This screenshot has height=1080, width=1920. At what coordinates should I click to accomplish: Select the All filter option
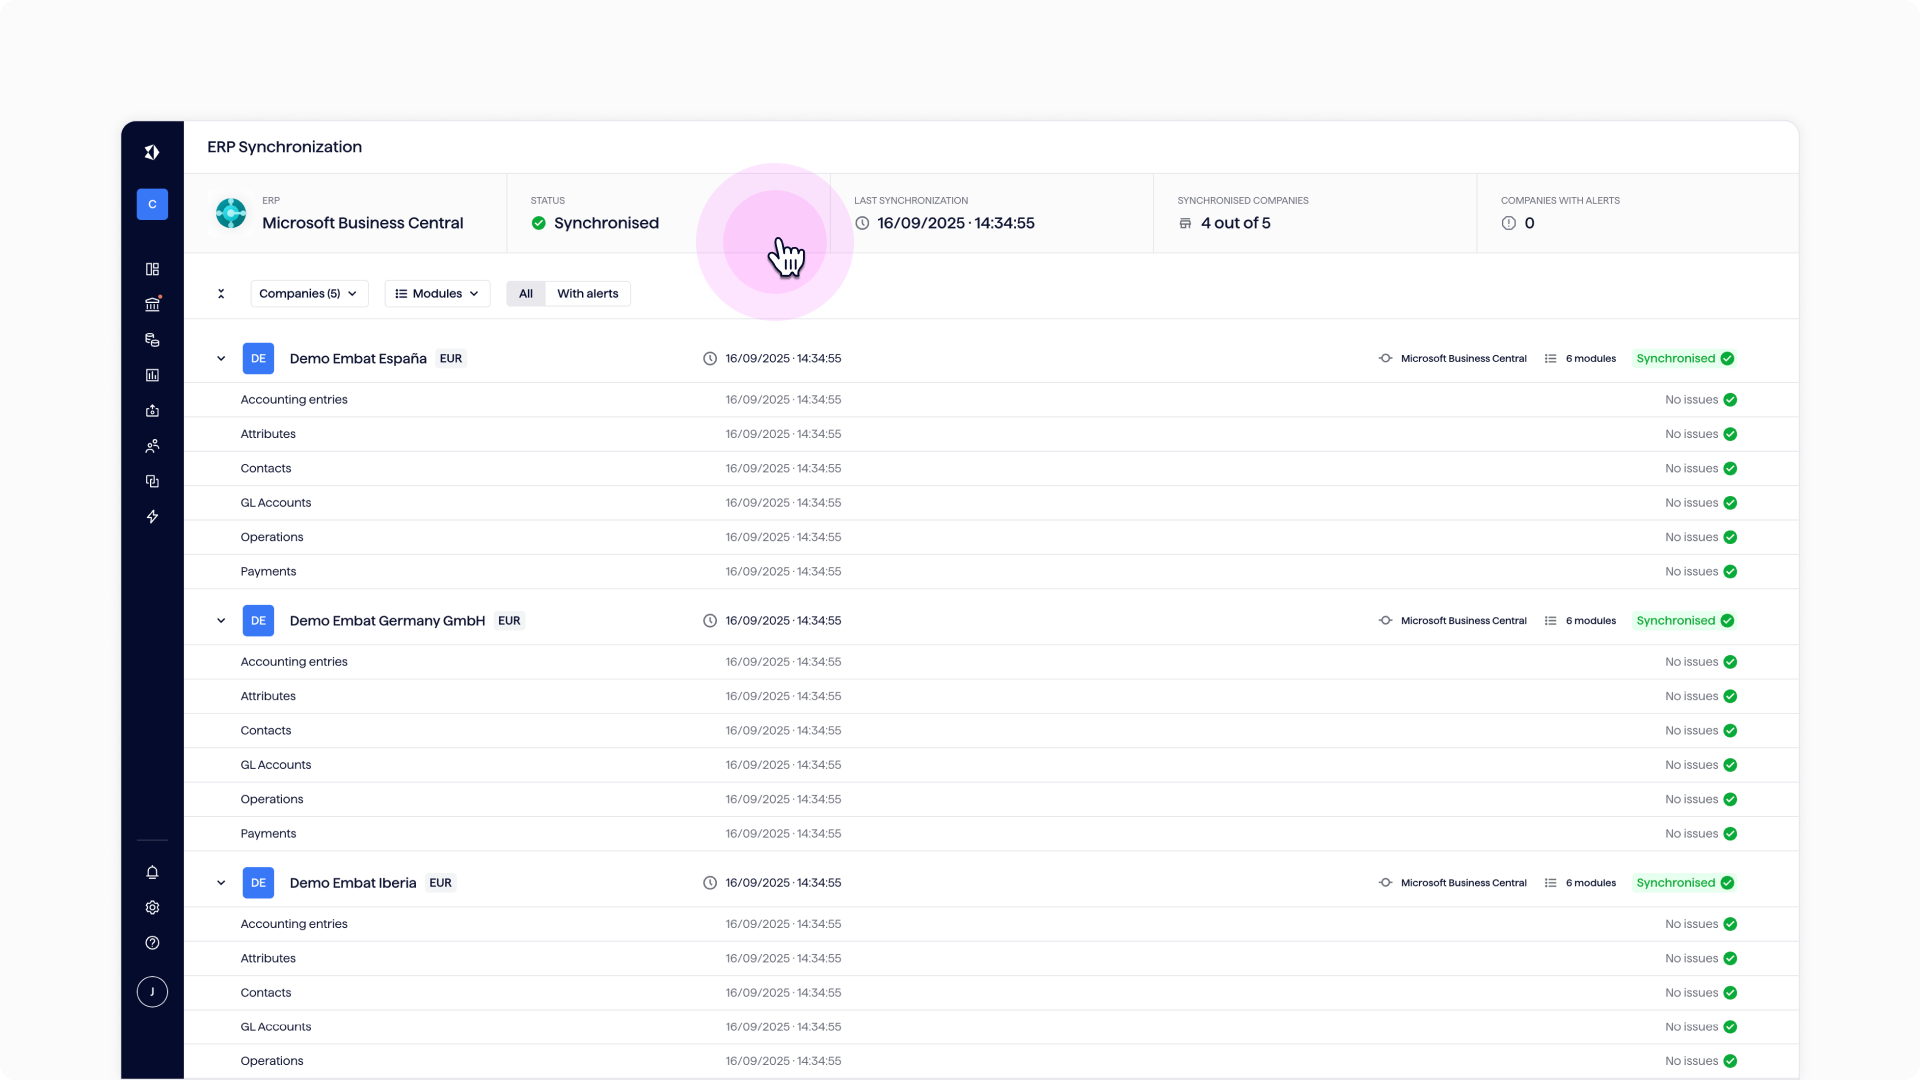click(526, 293)
